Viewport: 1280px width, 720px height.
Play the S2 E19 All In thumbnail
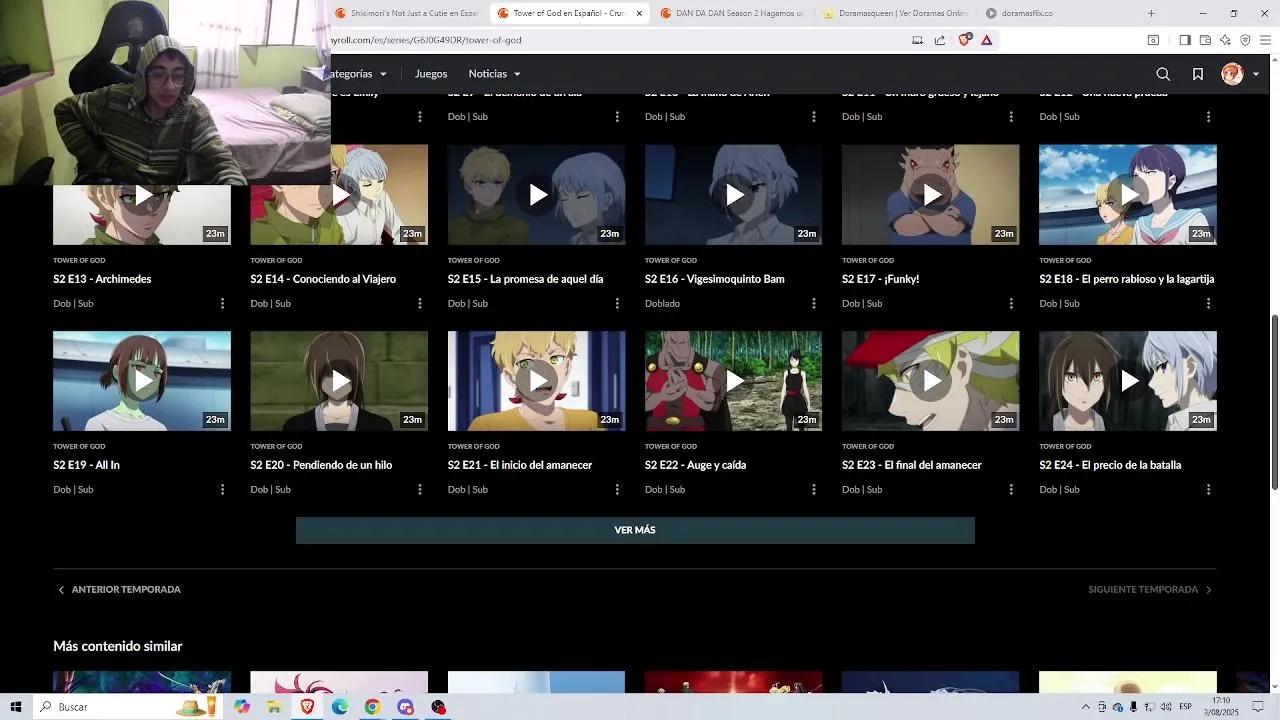tap(142, 381)
